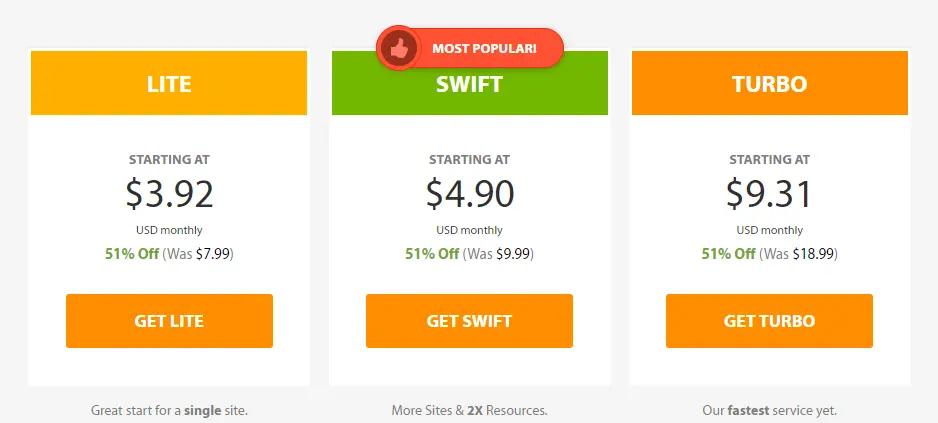Click the Was $18.99 original price

[x=798, y=254]
